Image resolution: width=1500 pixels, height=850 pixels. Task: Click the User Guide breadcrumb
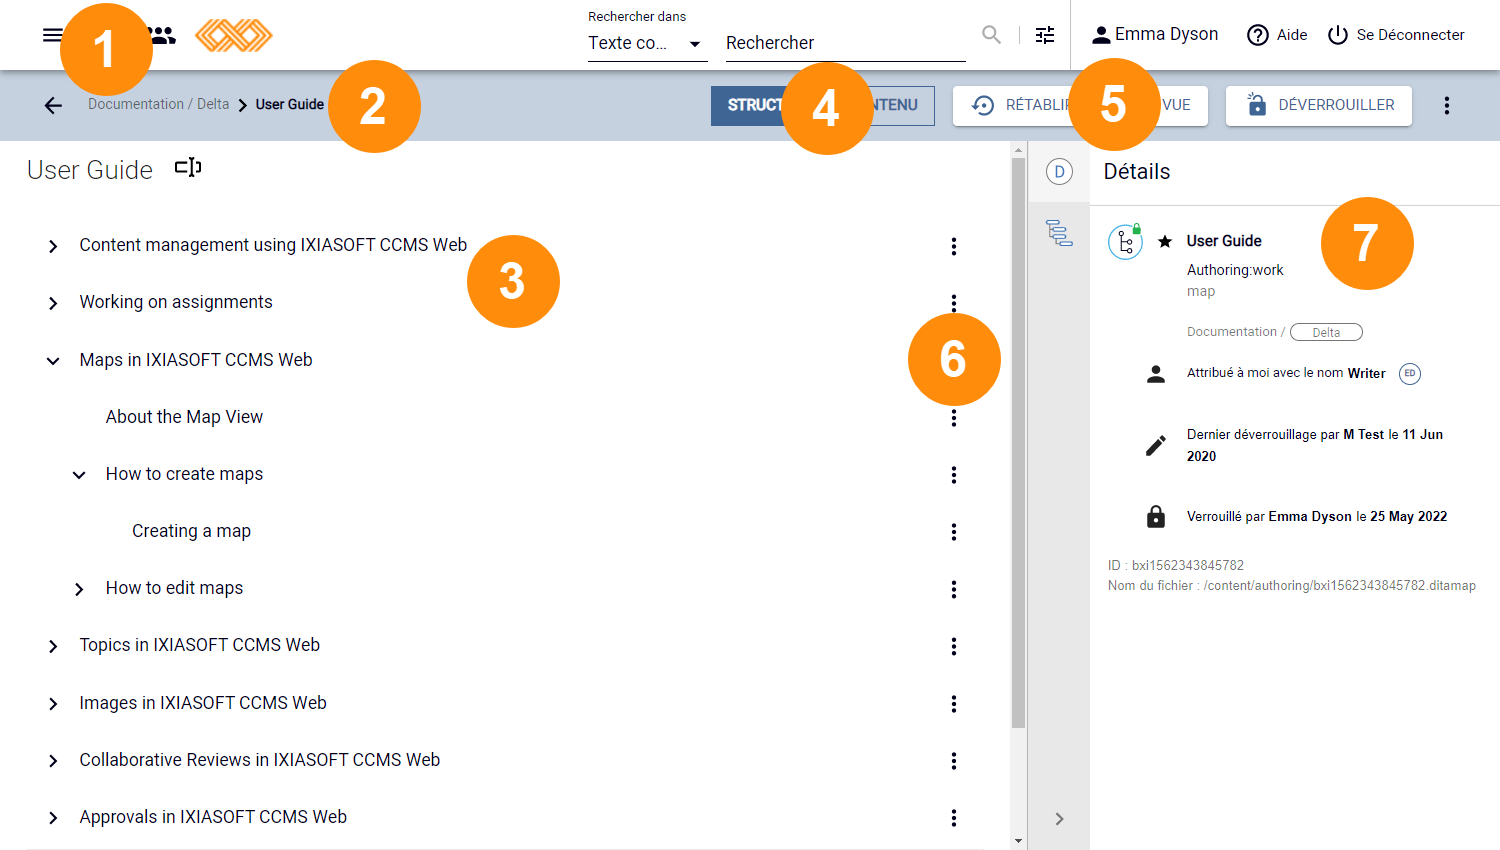[x=290, y=104]
